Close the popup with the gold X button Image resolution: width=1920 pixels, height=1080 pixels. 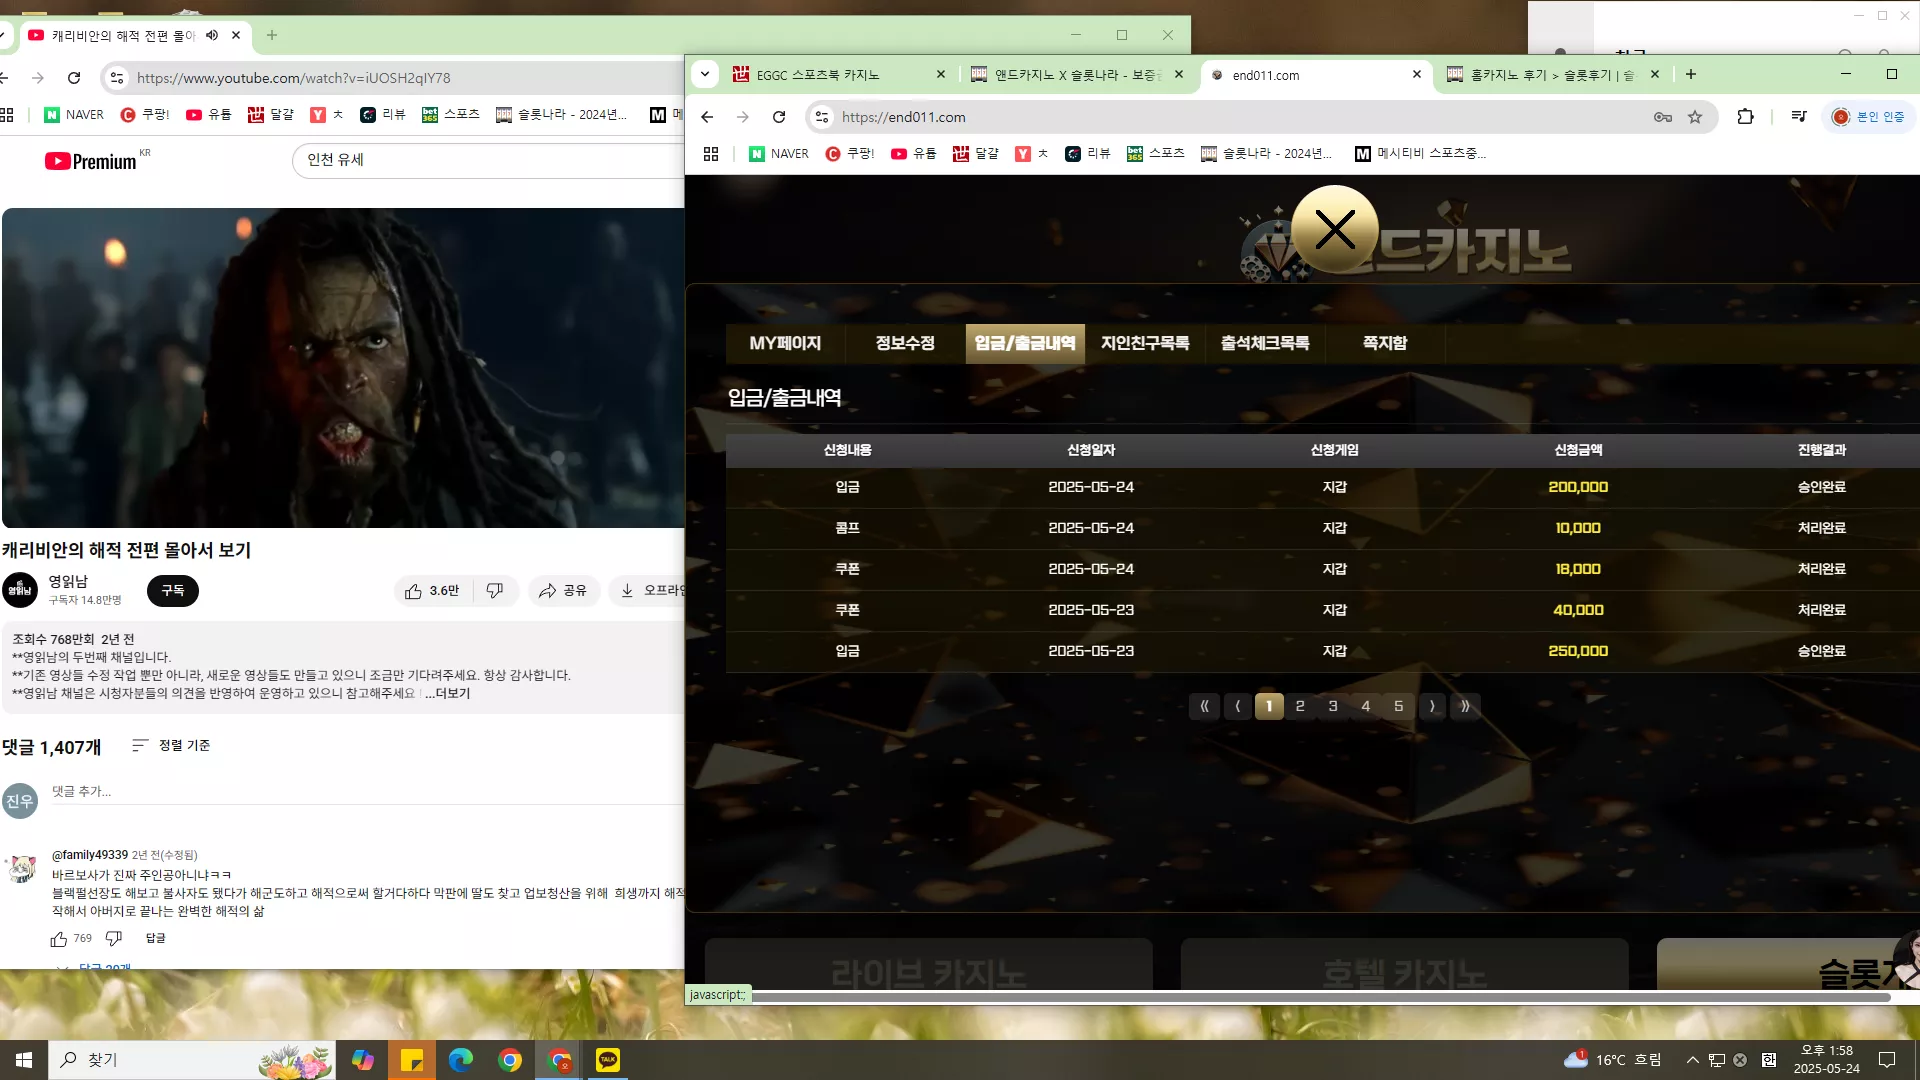tap(1335, 230)
